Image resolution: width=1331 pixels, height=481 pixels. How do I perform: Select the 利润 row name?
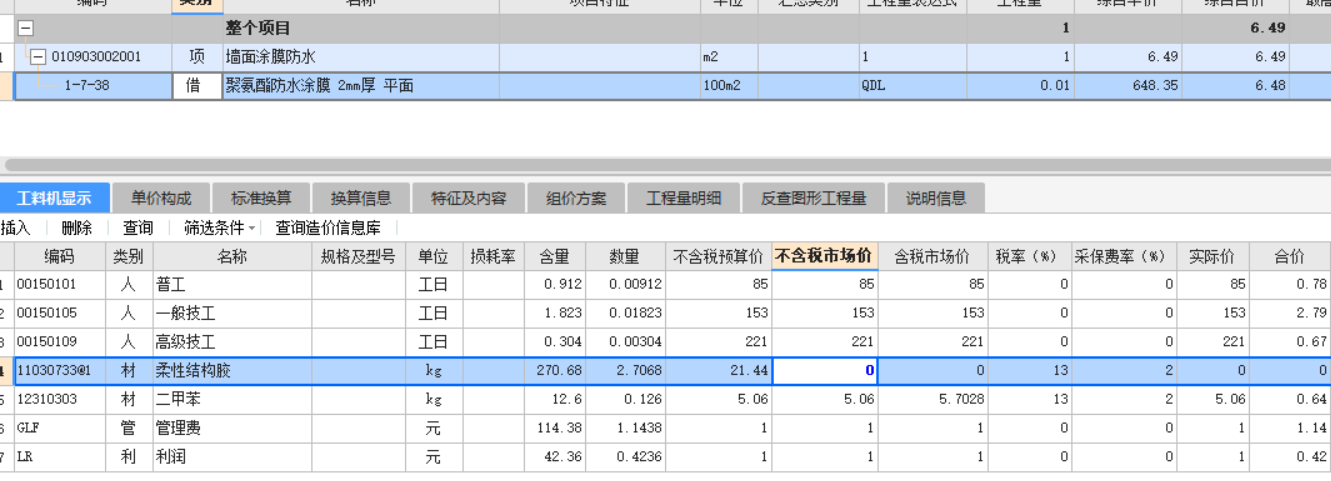171,458
